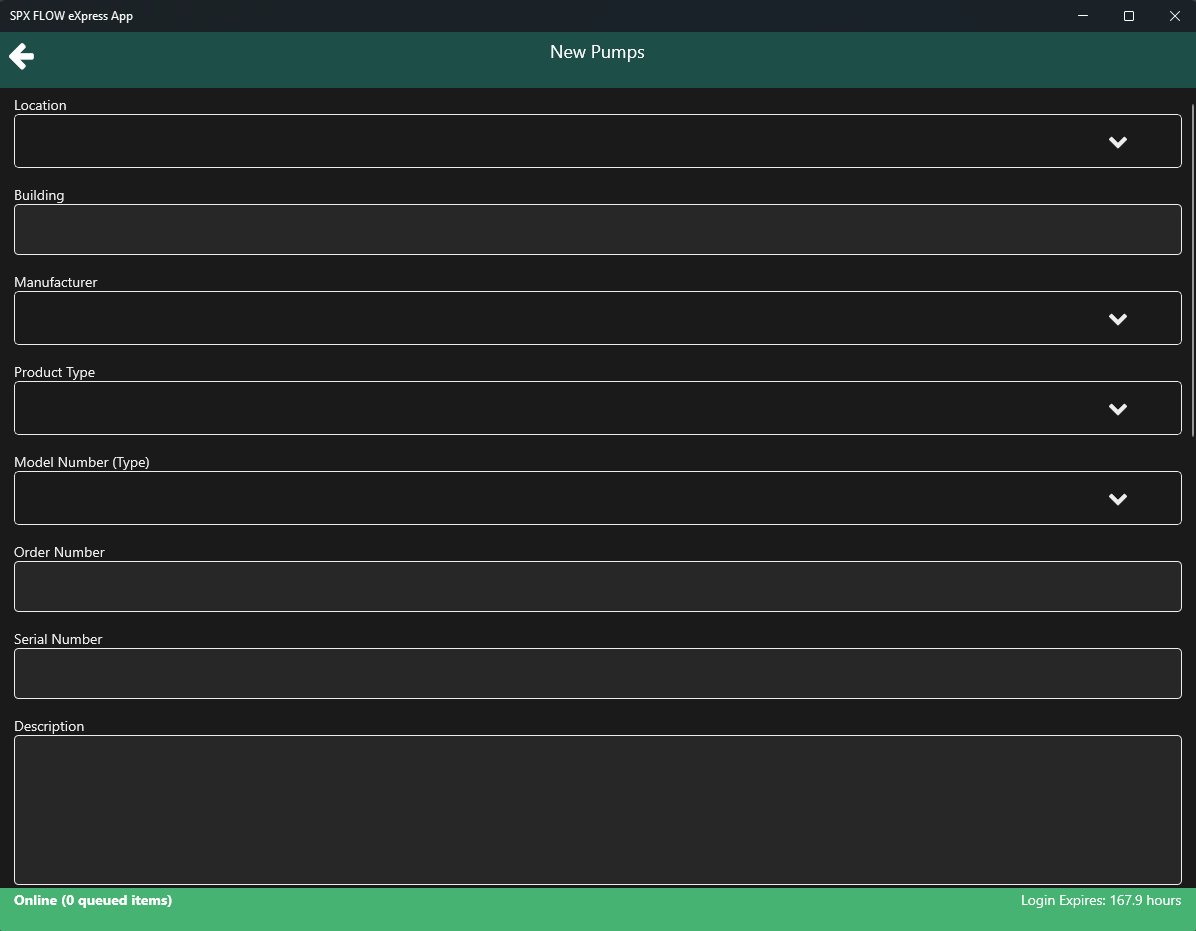Maximize the SPX FLOW eXpress App window

pos(1129,16)
